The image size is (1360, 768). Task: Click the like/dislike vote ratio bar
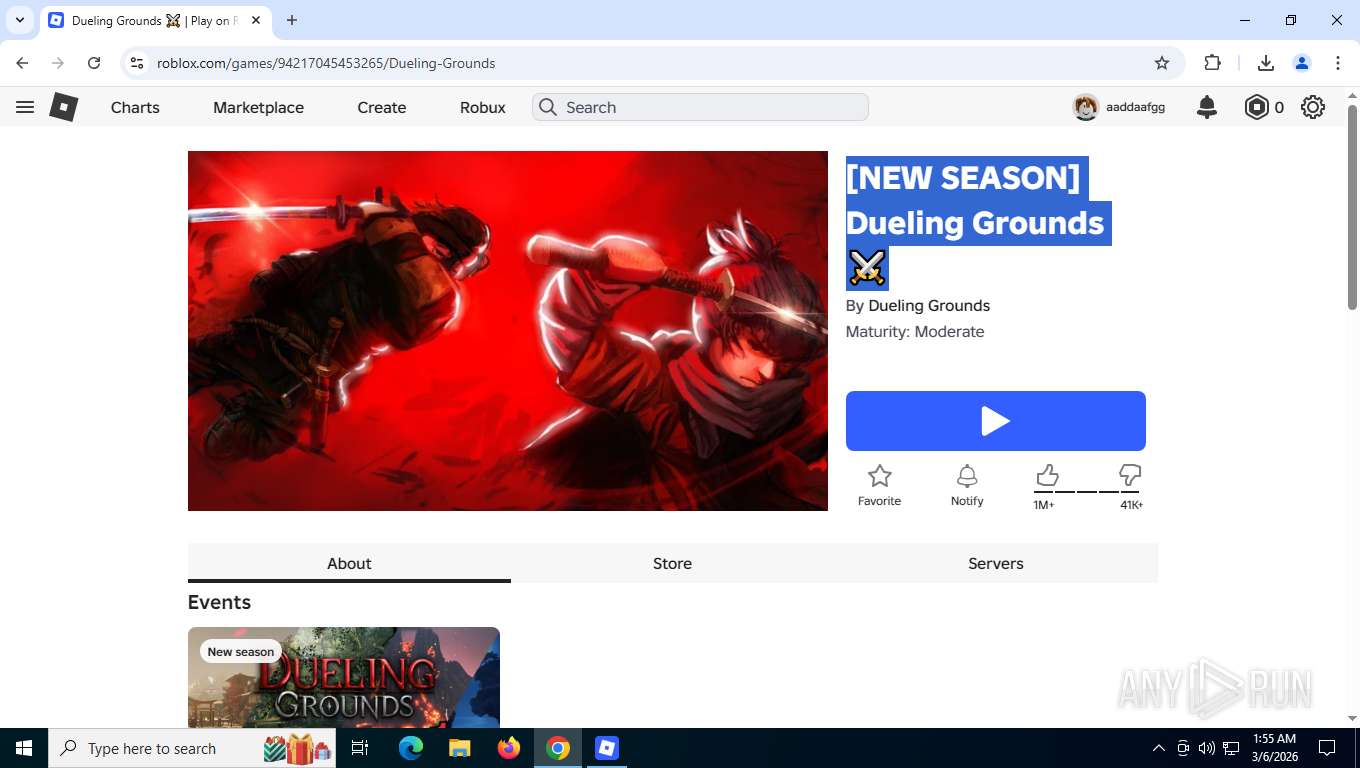click(1088, 492)
